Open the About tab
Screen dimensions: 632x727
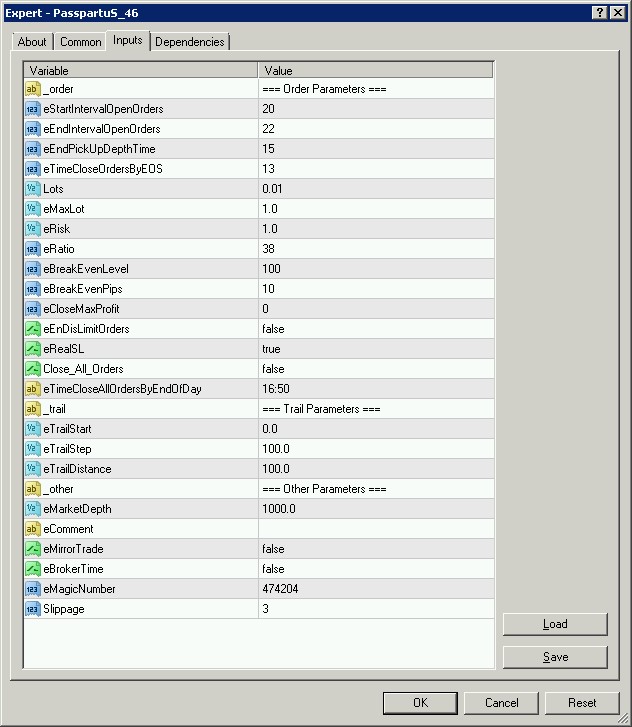point(32,42)
